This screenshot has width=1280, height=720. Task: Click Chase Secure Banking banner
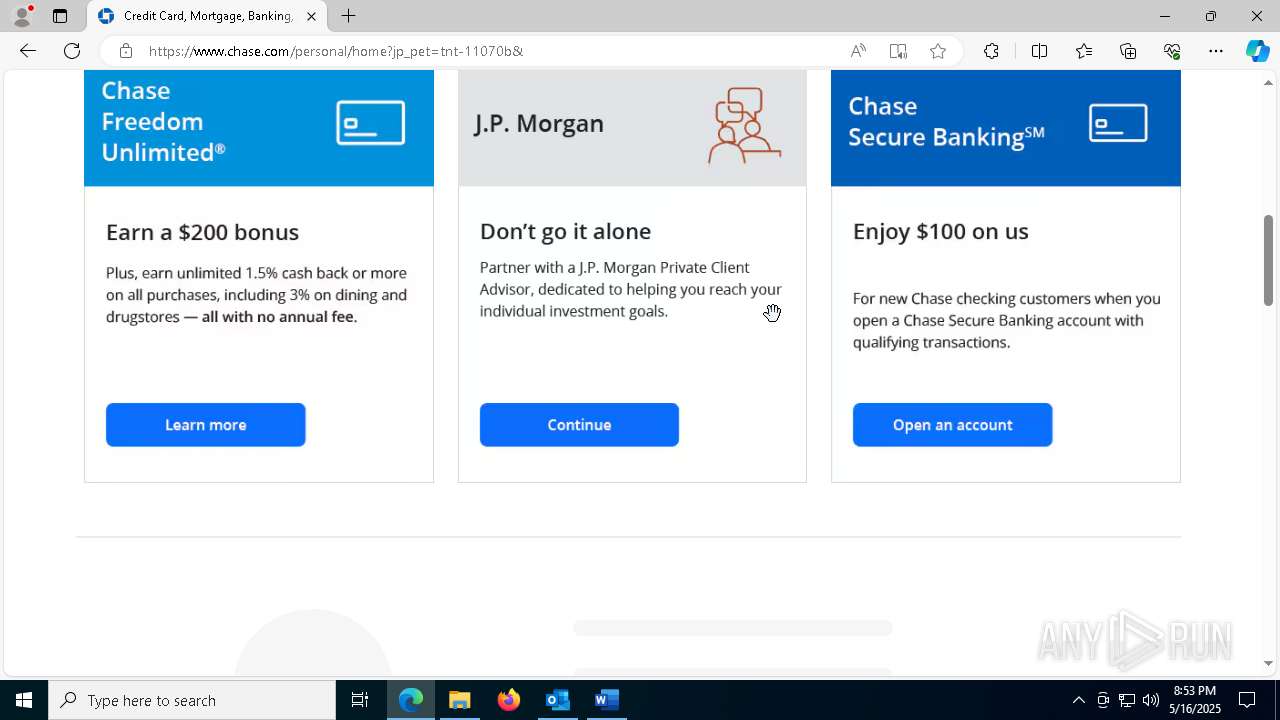click(1006, 128)
